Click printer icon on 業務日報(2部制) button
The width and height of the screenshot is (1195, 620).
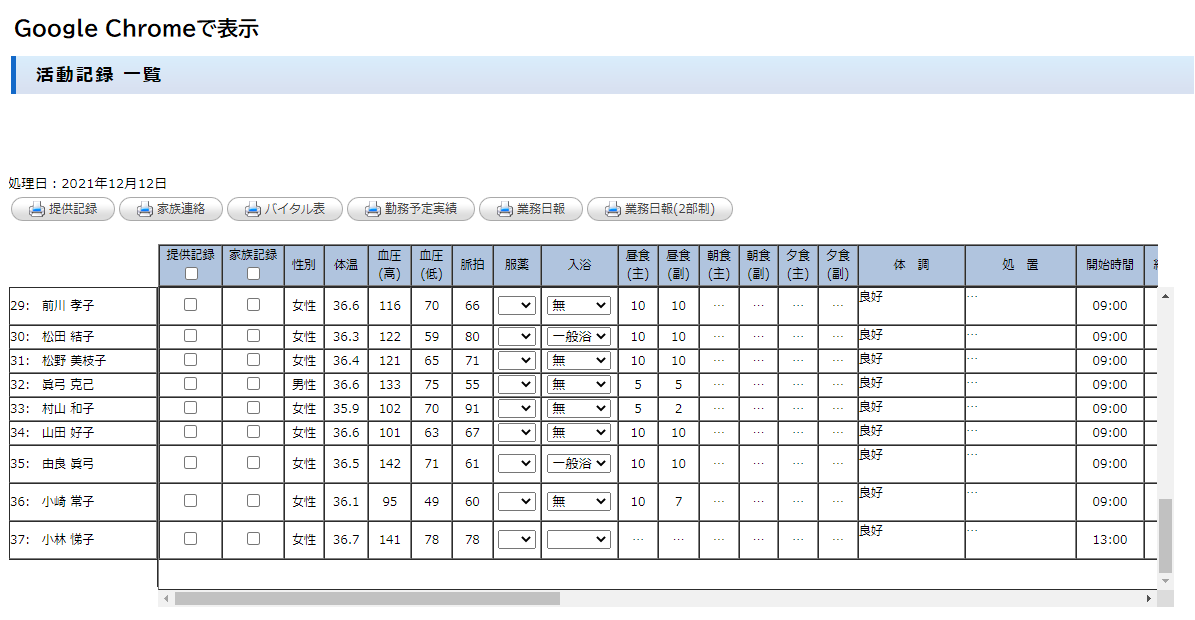tap(613, 210)
